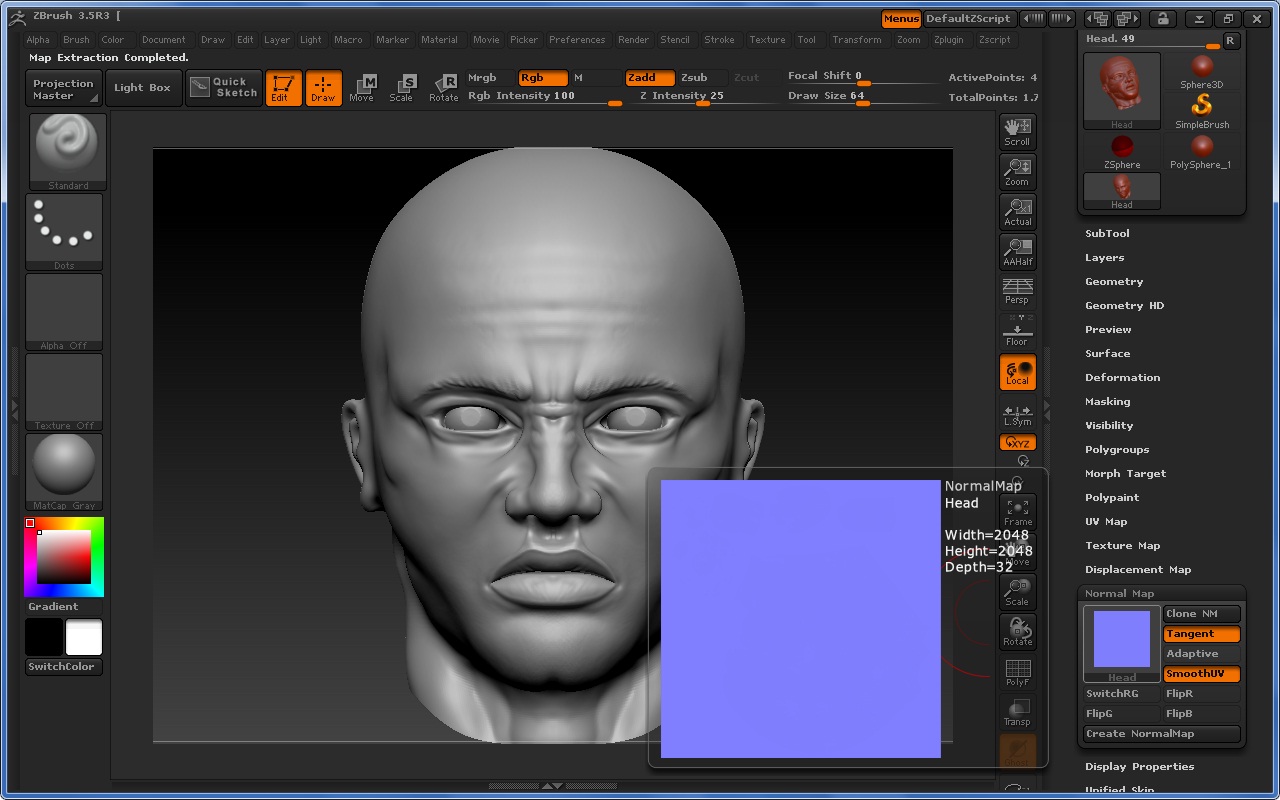
Task: Open the Zplugin menu
Action: pos(948,40)
